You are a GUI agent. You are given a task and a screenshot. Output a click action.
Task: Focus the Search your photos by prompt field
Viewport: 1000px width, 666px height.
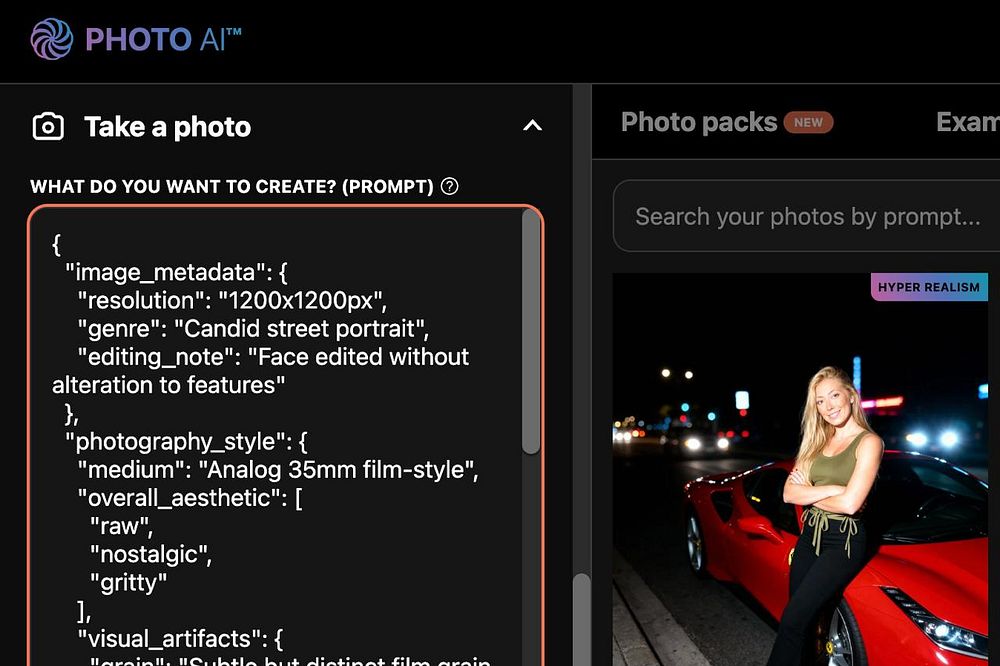807,216
